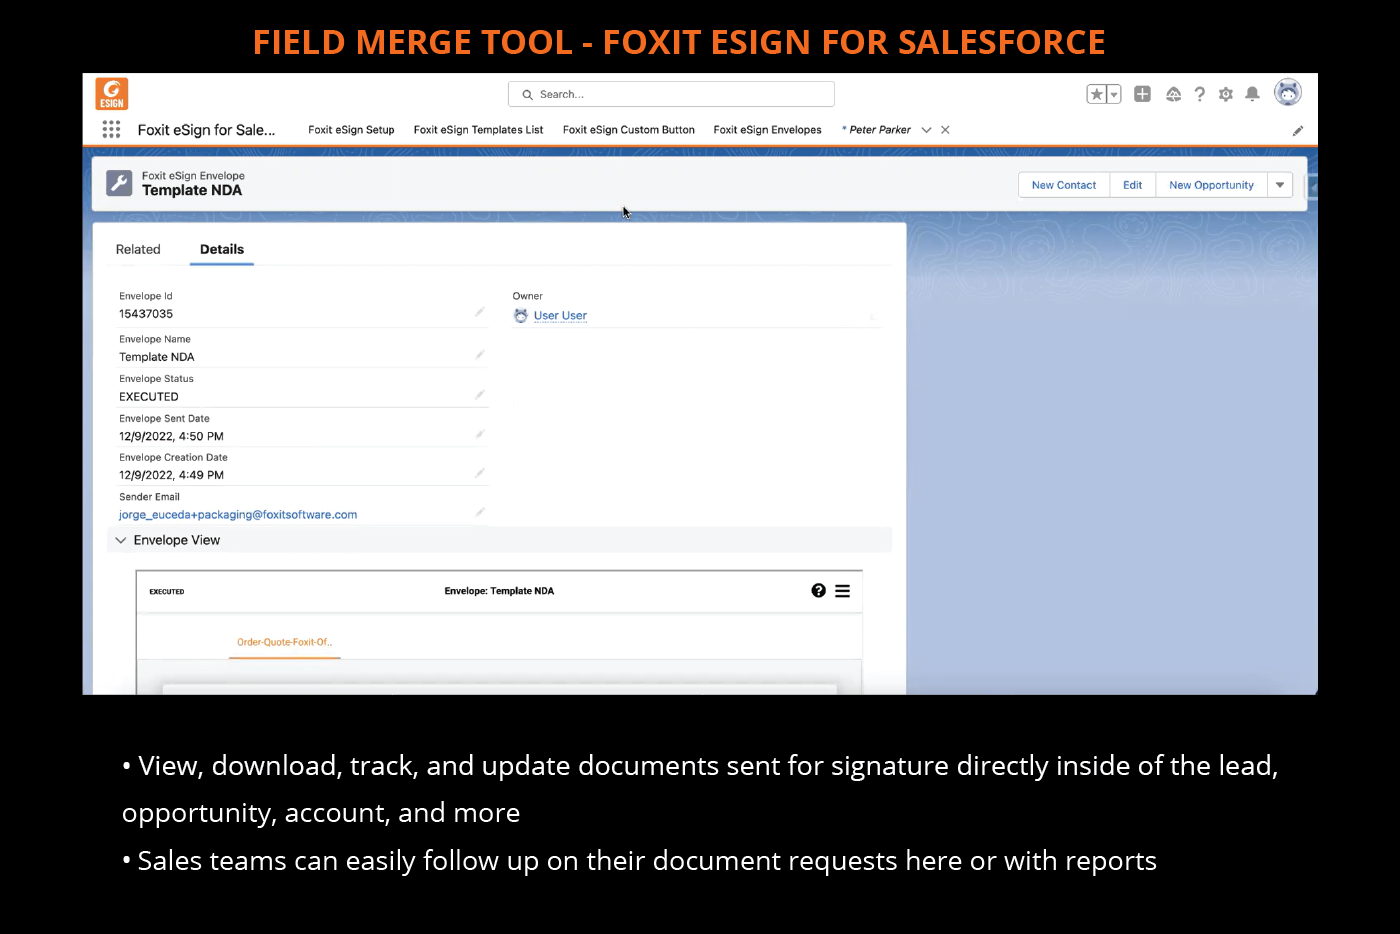Open the Foxit eSign Templates List tab
Image resolution: width=1400 pixels, height=934 pixels.
point(478,129)
